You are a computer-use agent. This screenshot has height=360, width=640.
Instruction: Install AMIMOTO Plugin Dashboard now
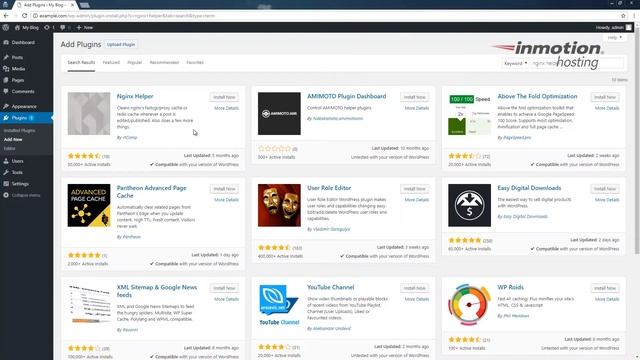pyautogui.click(x=415, y=97)
